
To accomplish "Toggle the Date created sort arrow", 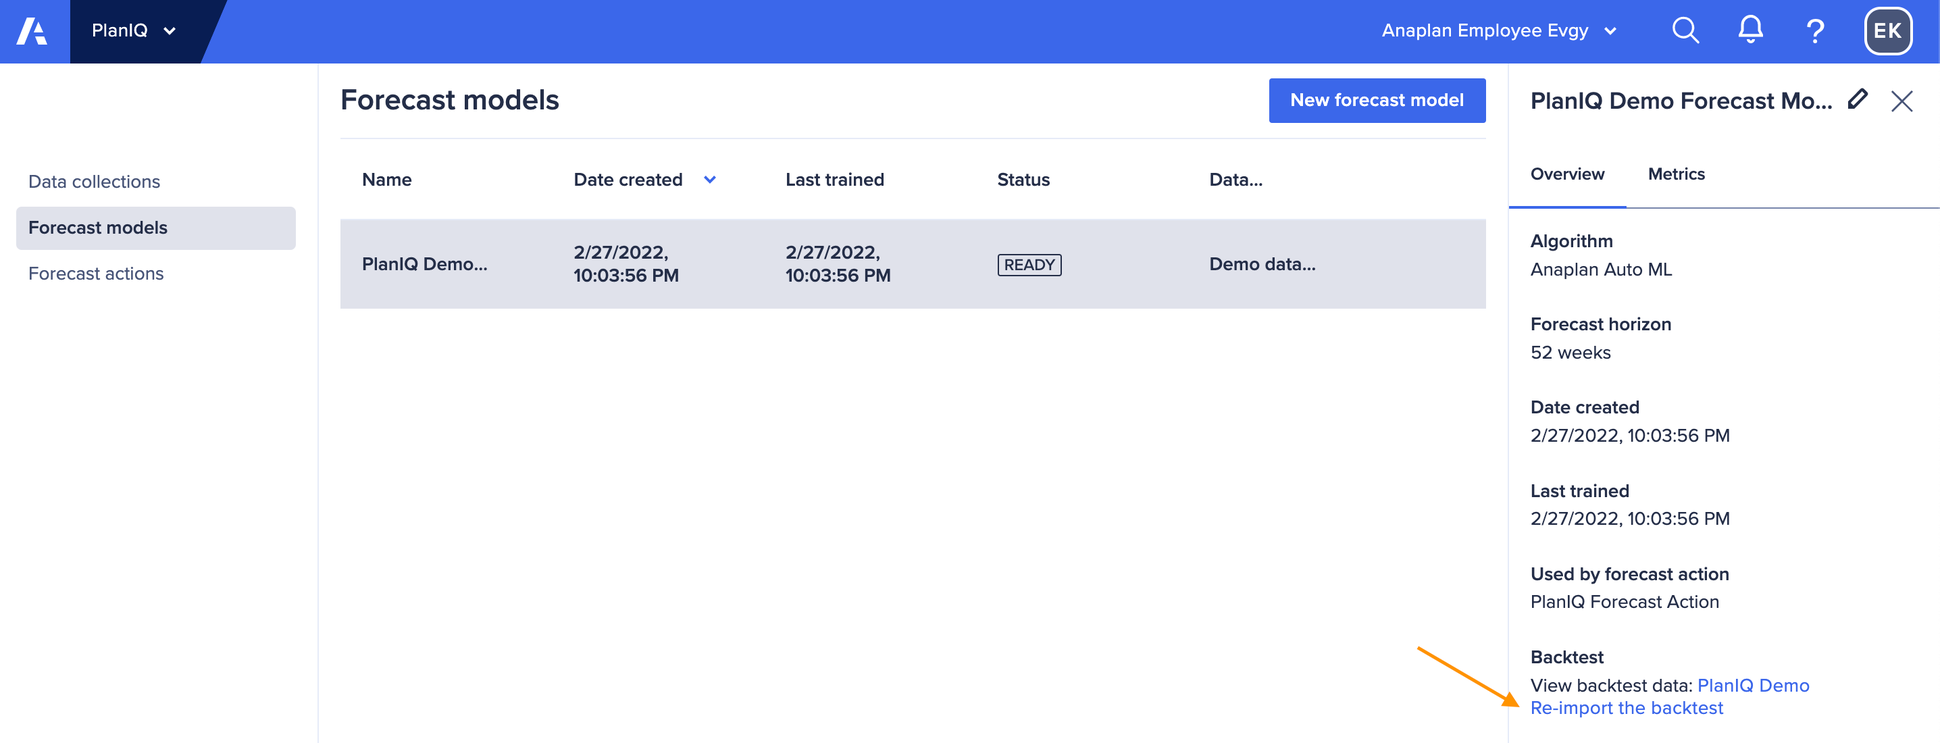I will (710, 180).
